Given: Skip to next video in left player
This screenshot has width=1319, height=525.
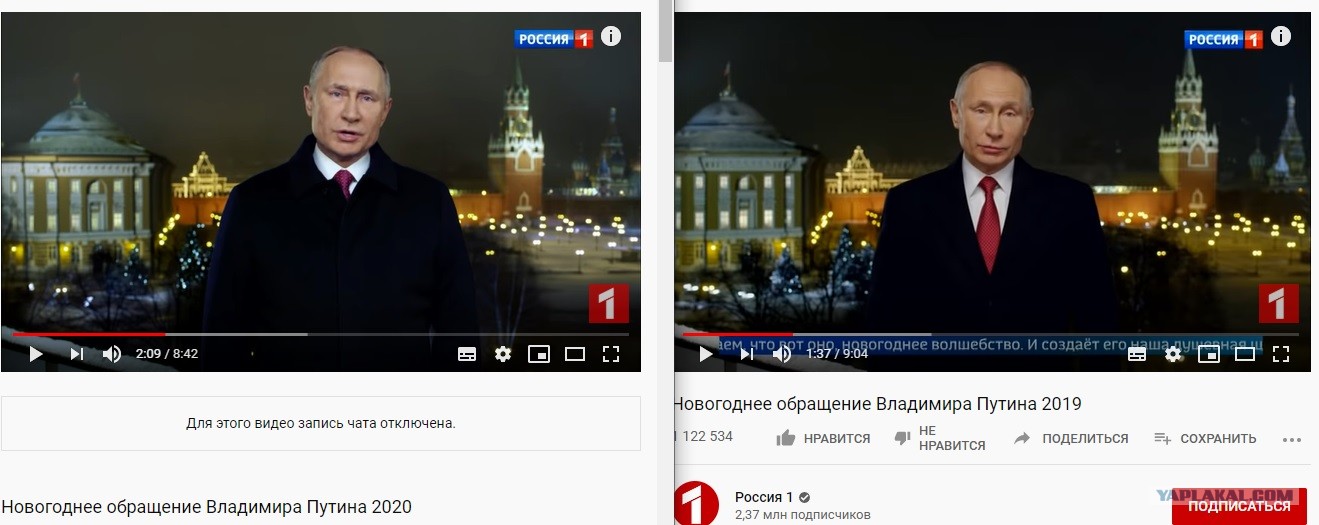Looking at the screenshot, I should point(77,354).
